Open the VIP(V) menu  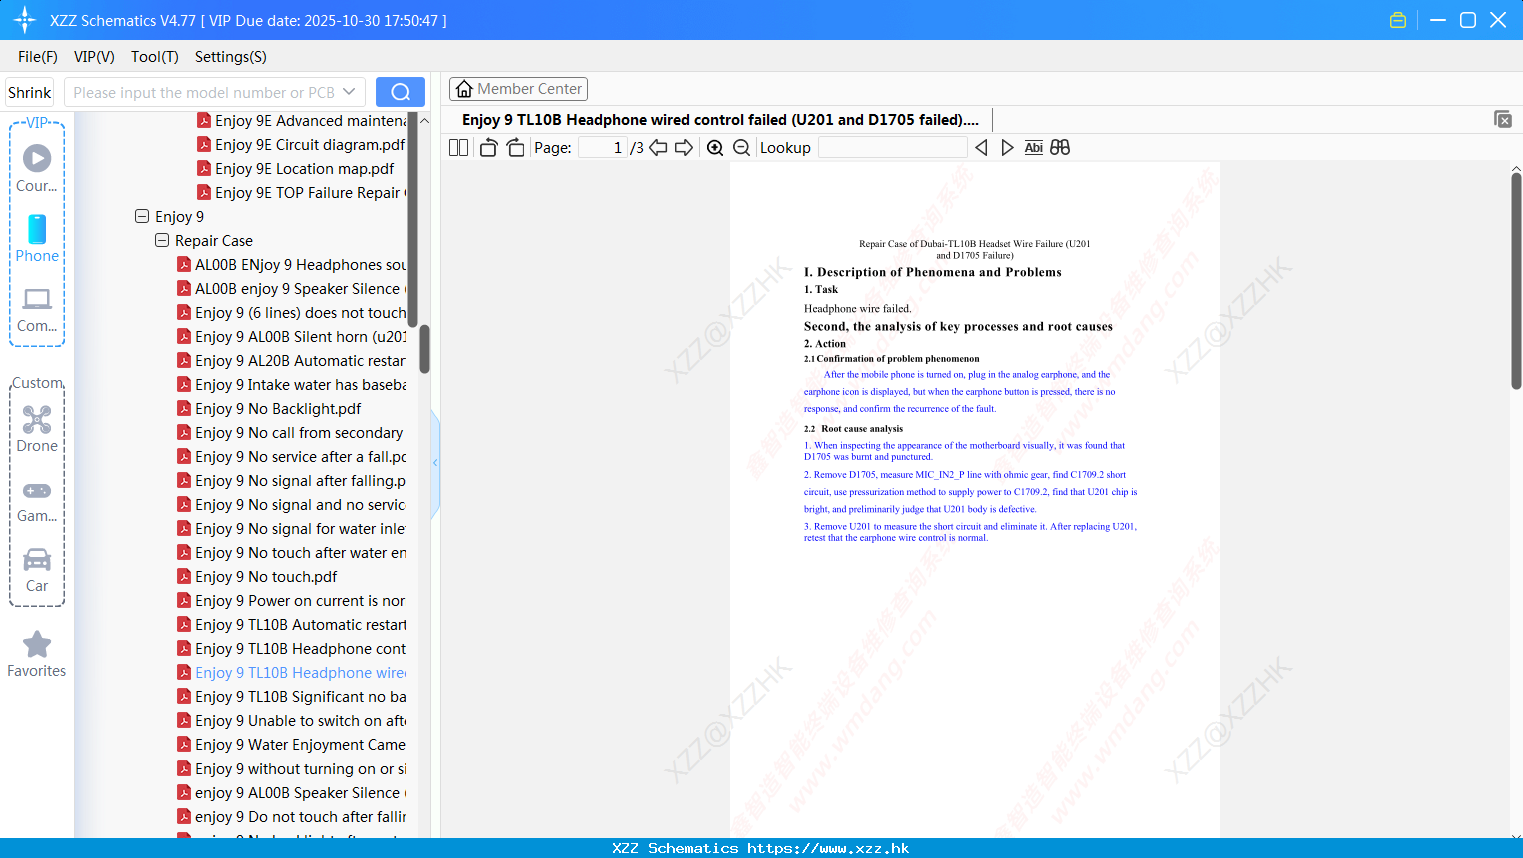pyautogui.click(x=94, y=56)
